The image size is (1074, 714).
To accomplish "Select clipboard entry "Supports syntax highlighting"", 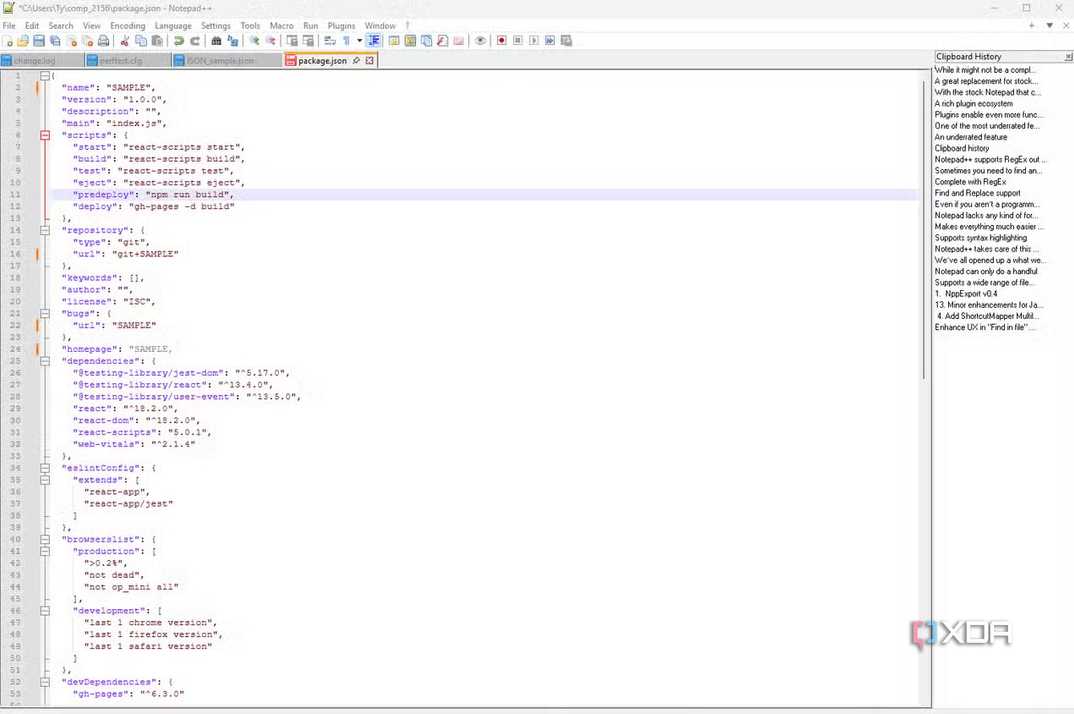I will click(981, 238).
